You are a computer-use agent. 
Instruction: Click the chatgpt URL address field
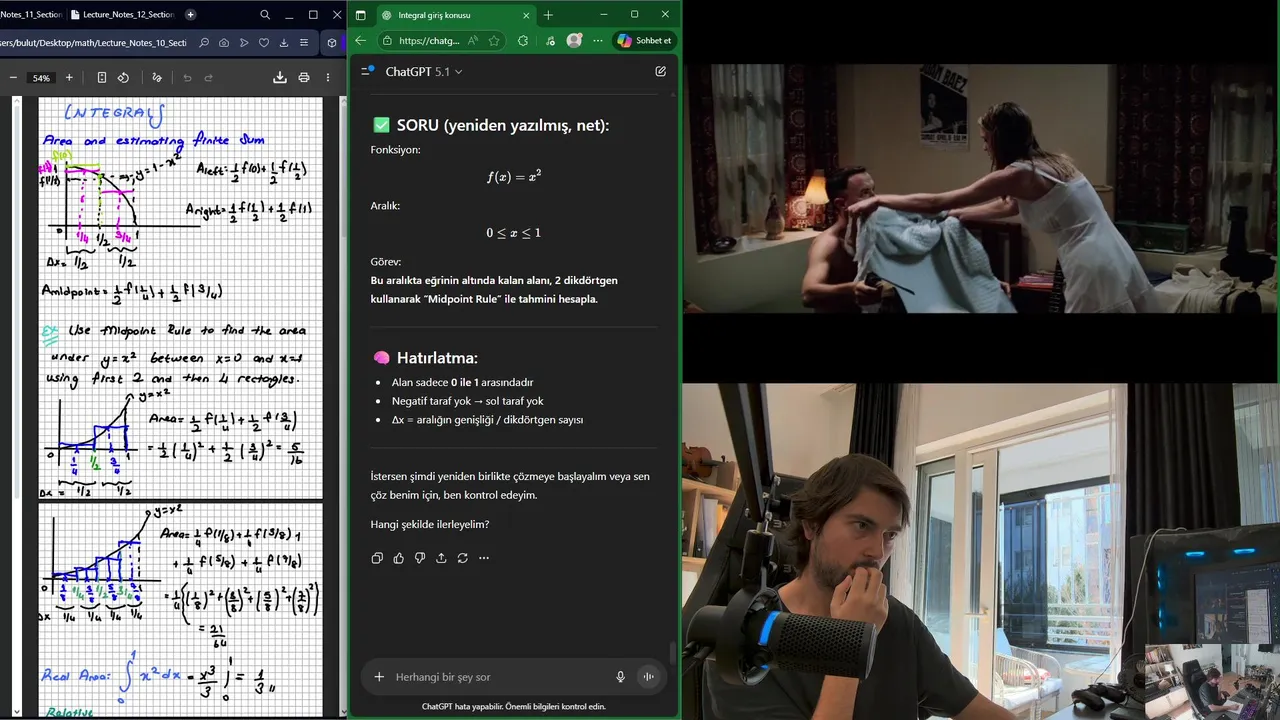pos(429,41)
